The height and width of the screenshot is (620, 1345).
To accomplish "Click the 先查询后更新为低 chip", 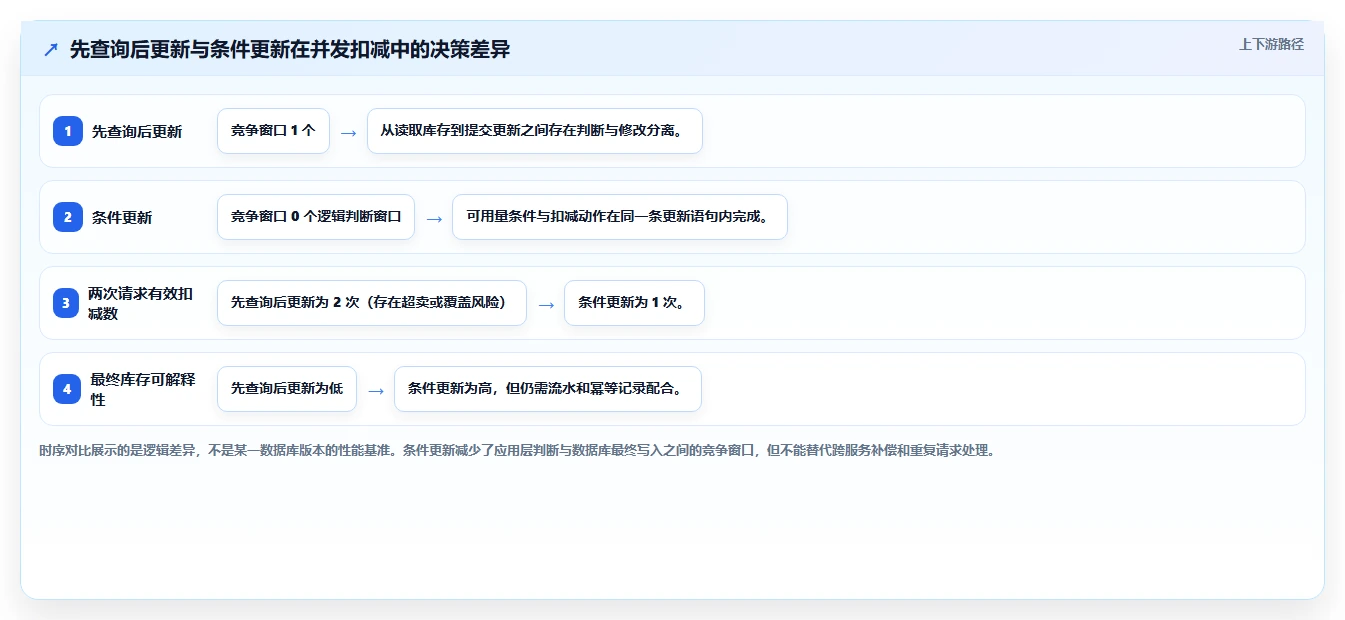I will coord(287,389).
